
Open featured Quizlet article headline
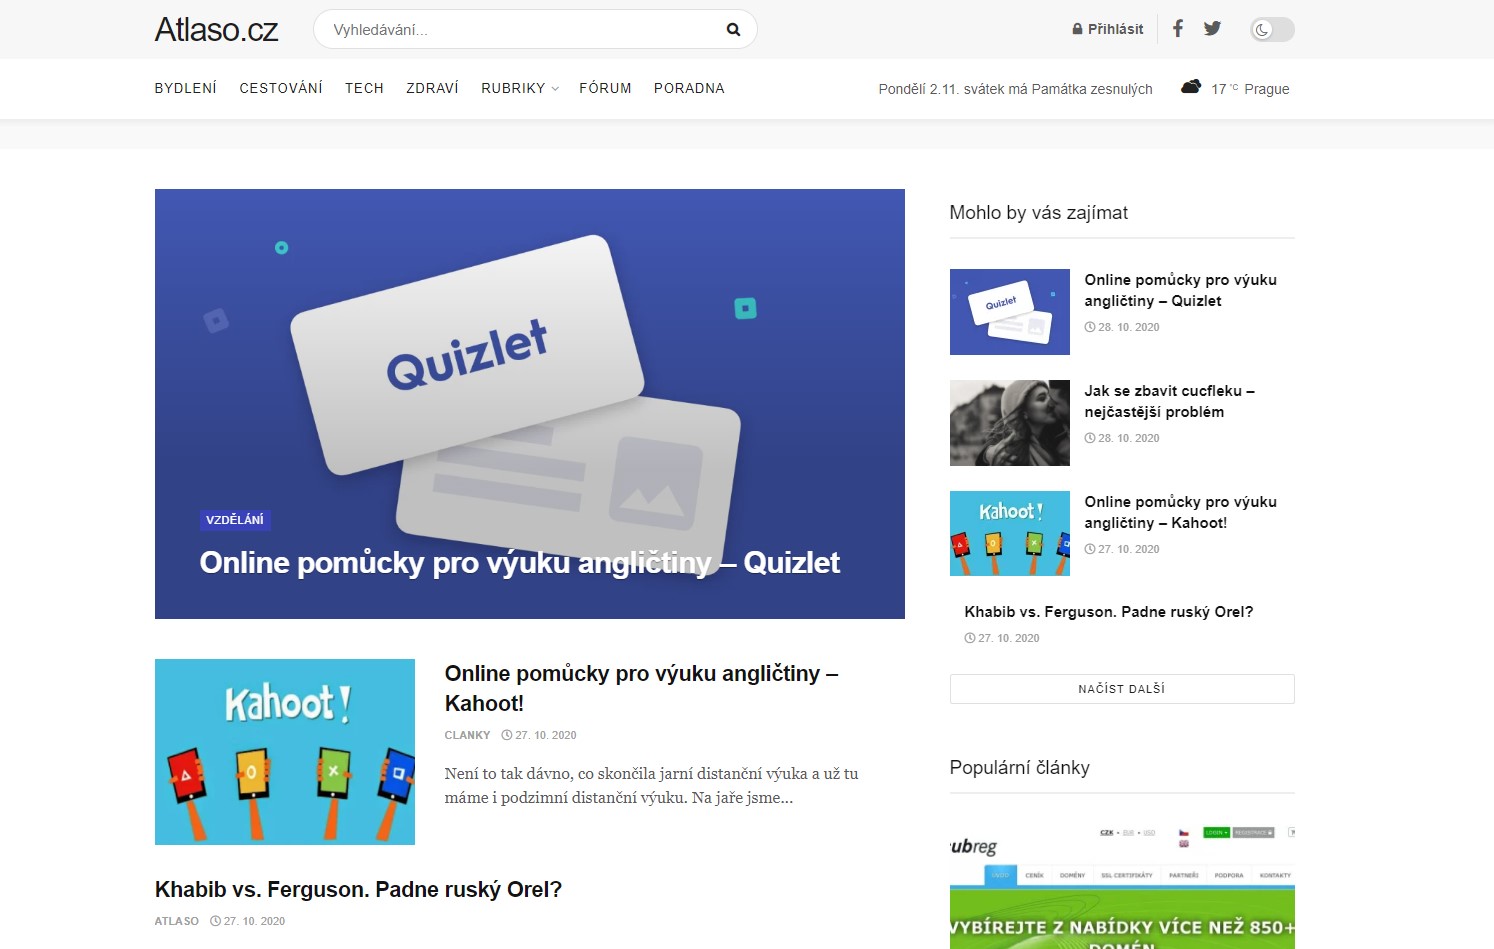click(519, 563)
